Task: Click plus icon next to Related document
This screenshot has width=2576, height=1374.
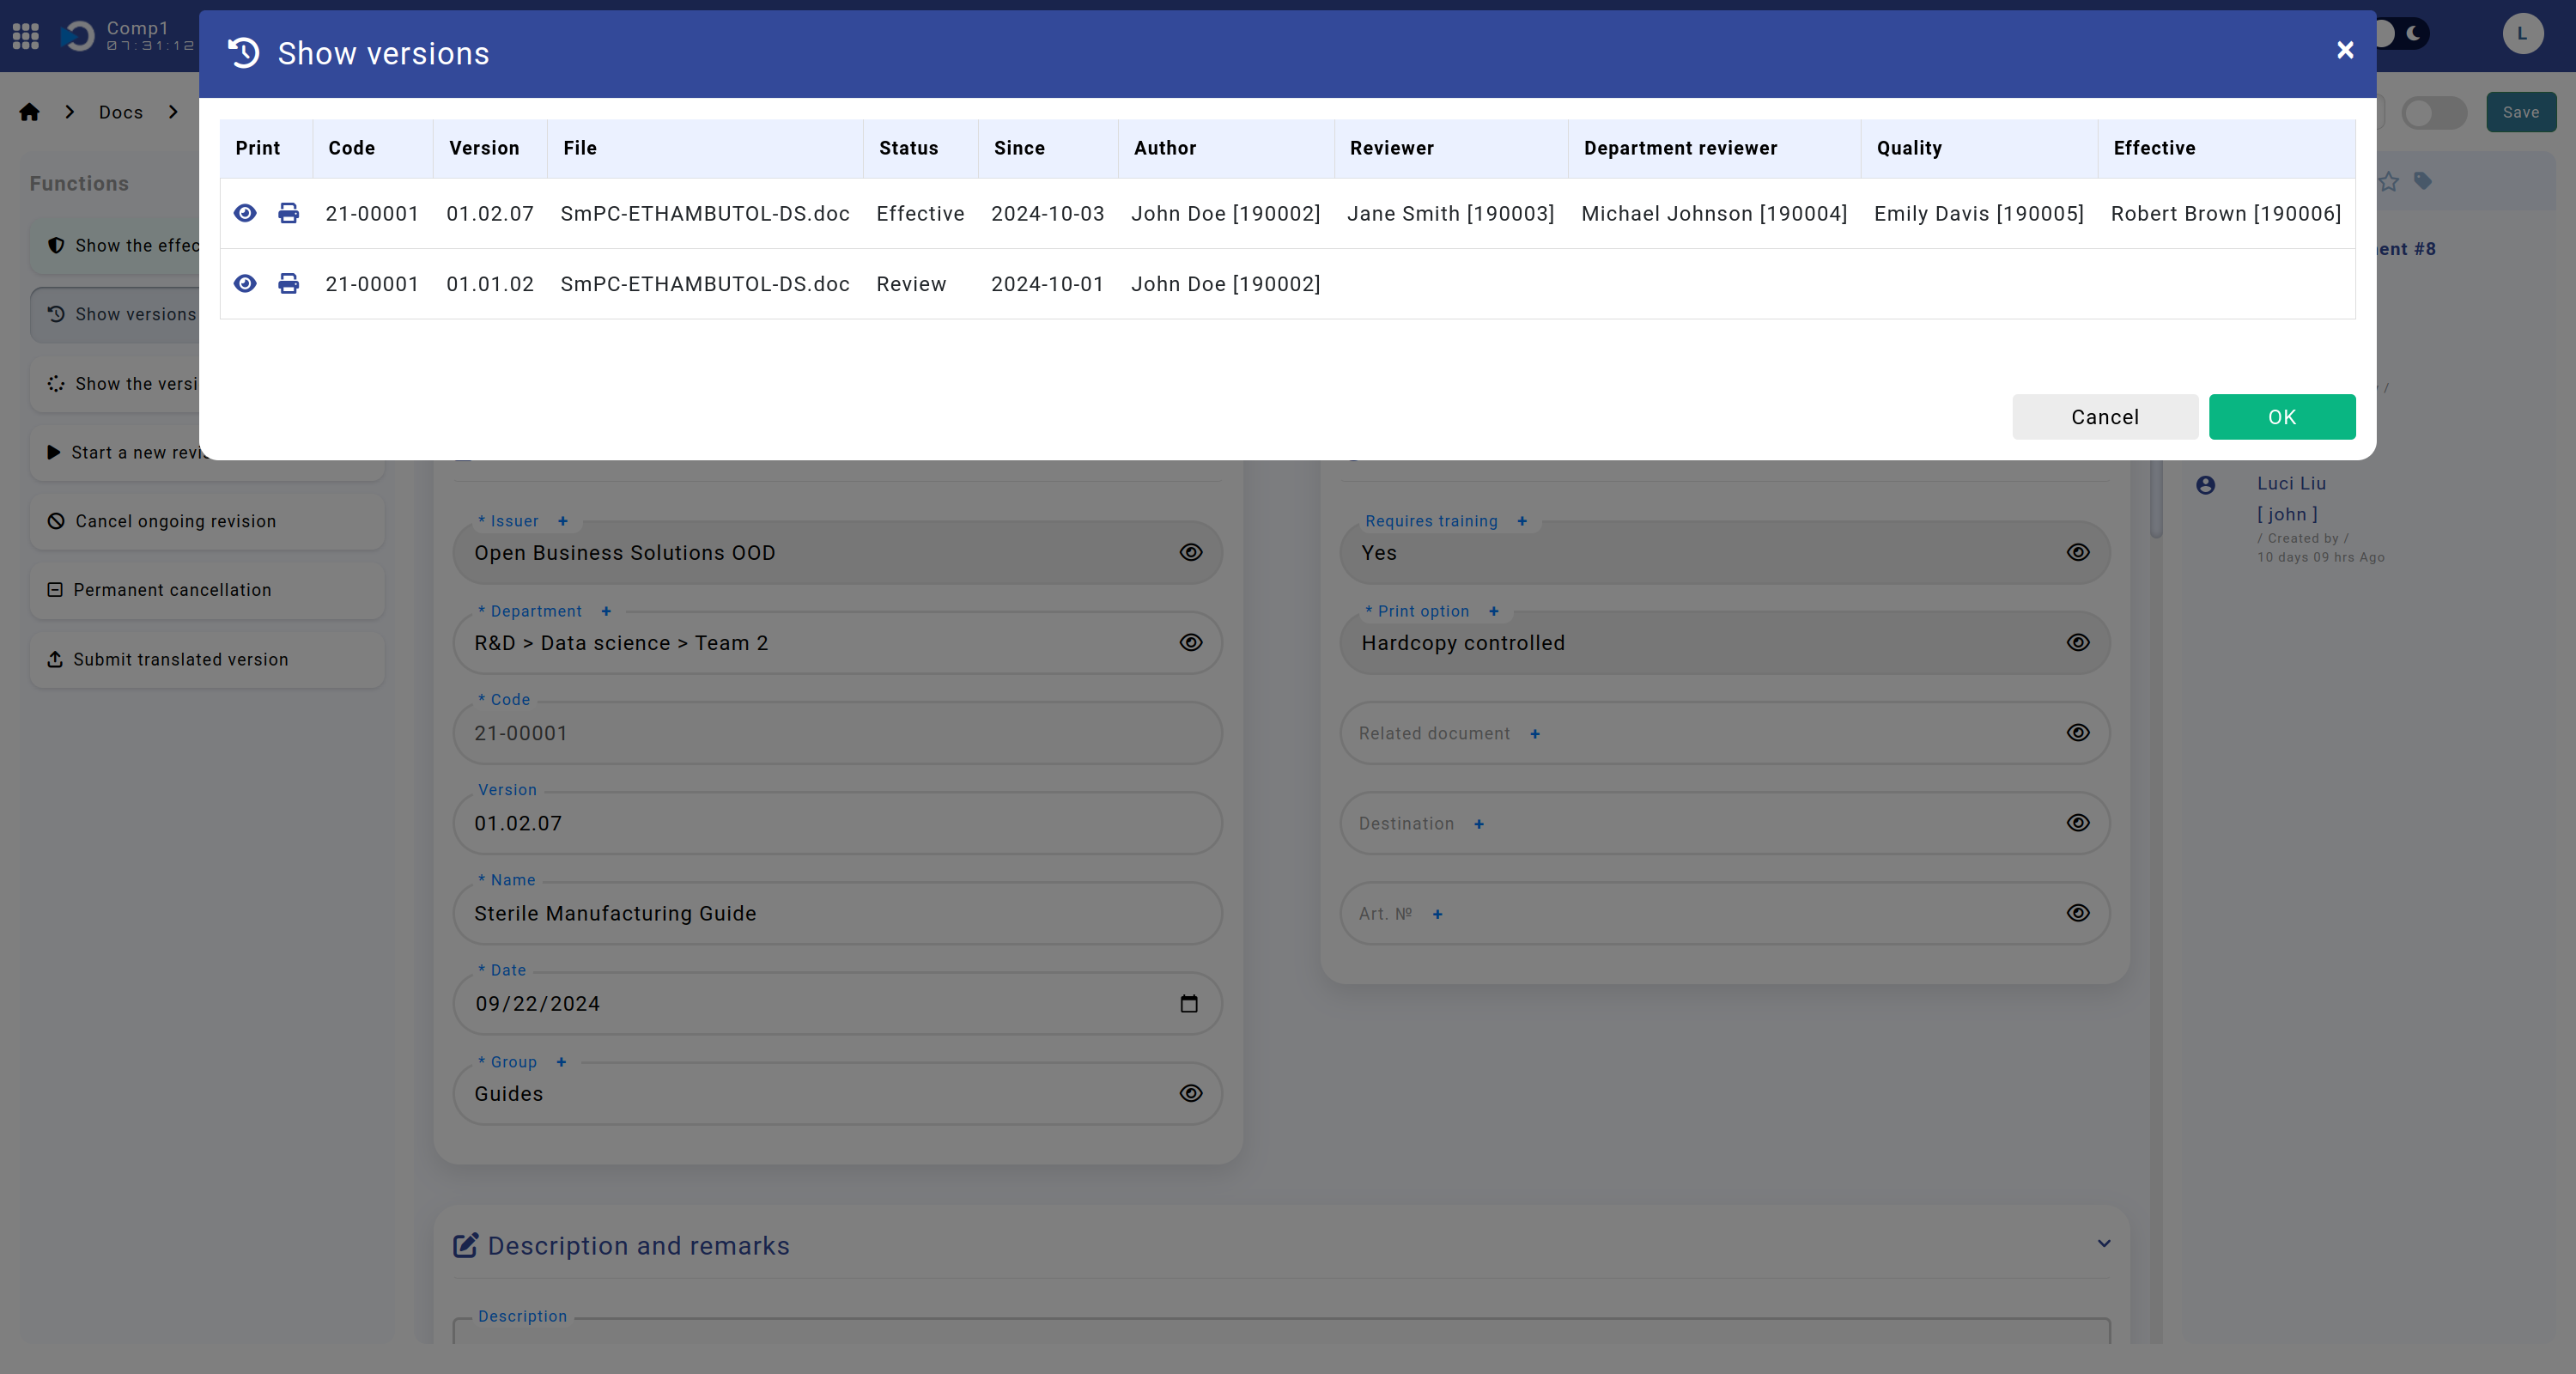Action: [x=1535, y=734]
